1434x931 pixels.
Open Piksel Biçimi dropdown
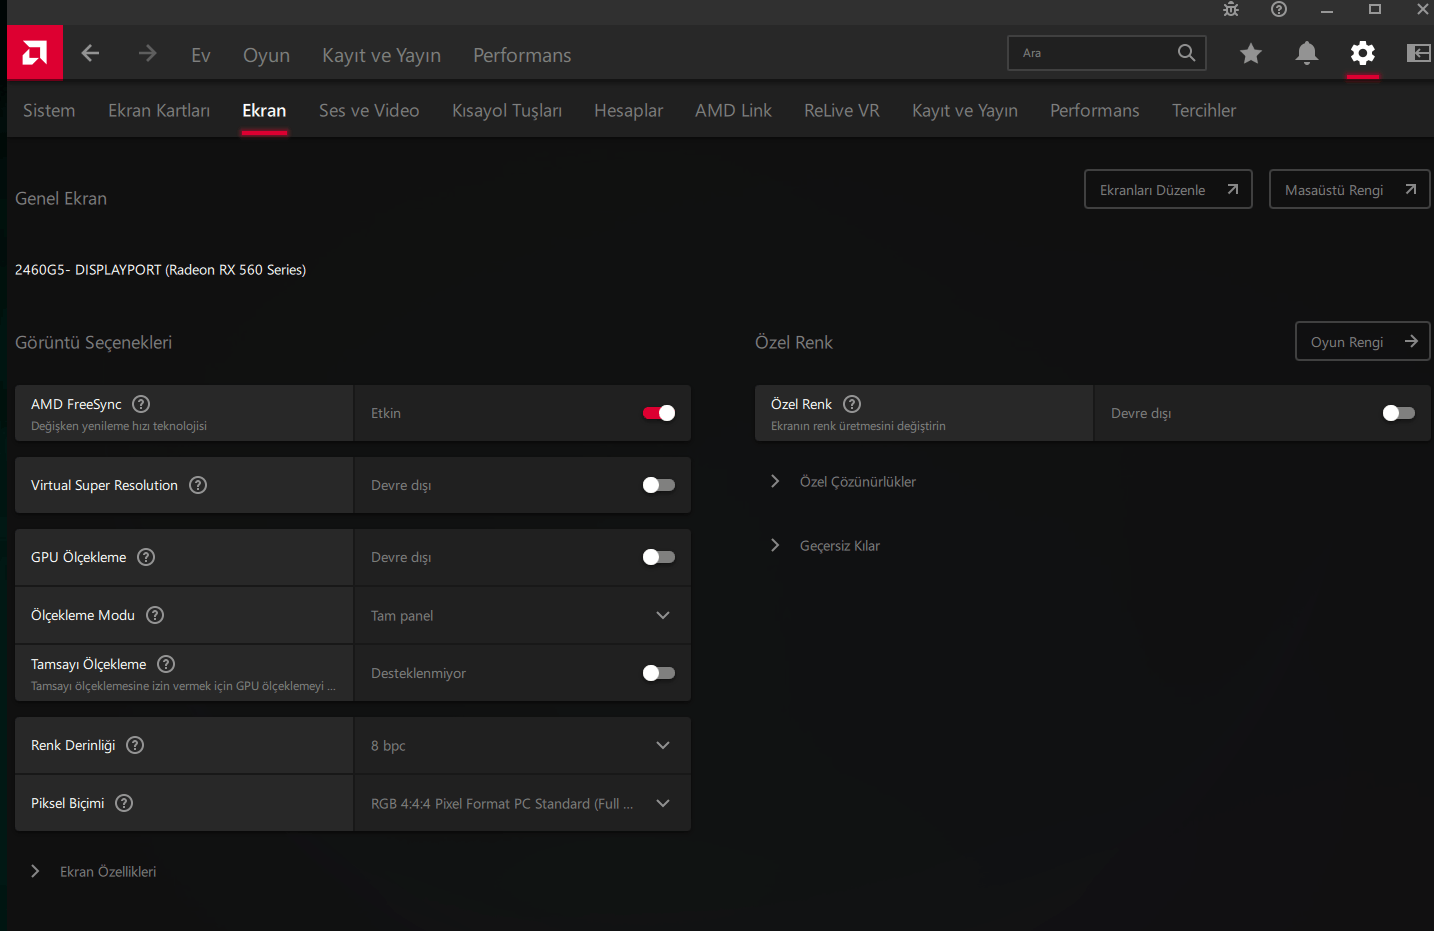(522, 803)
